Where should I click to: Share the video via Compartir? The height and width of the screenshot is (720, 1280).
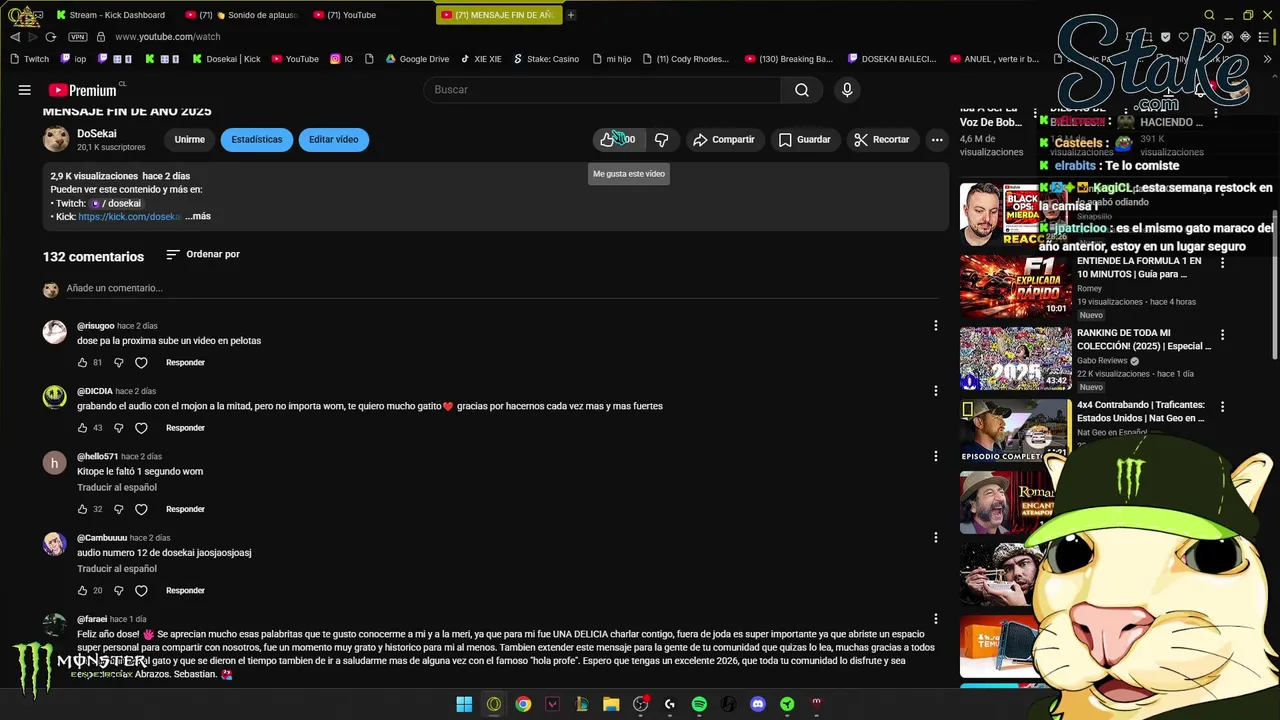pos(724,140)
